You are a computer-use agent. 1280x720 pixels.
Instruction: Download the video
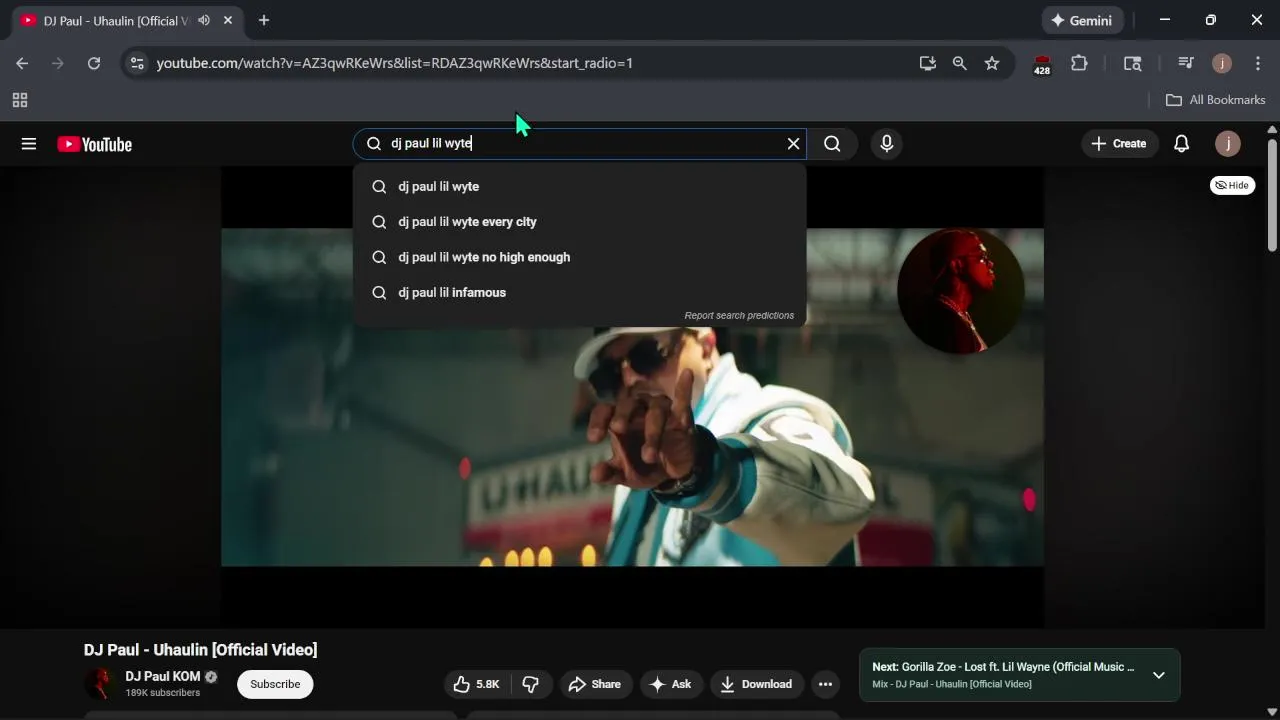pos(756,684)
